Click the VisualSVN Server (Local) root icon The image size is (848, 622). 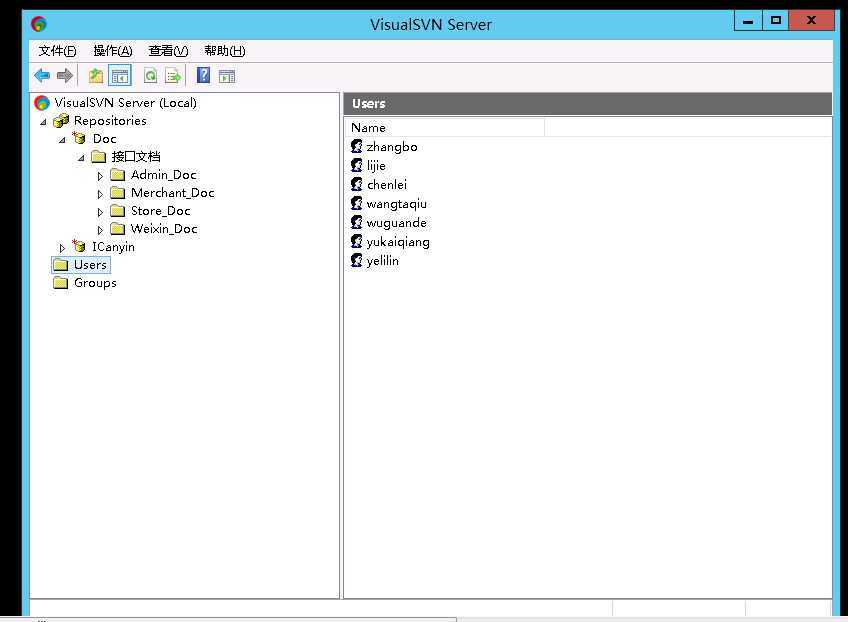pos(42,103)
